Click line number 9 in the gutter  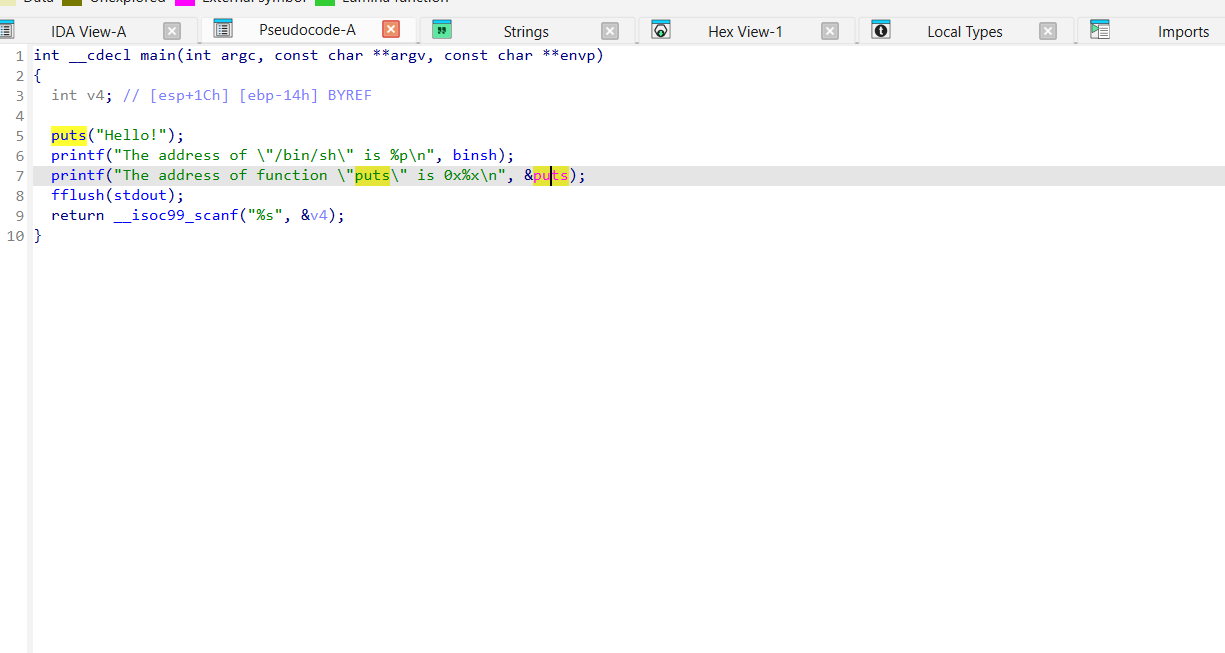(20, 215)
